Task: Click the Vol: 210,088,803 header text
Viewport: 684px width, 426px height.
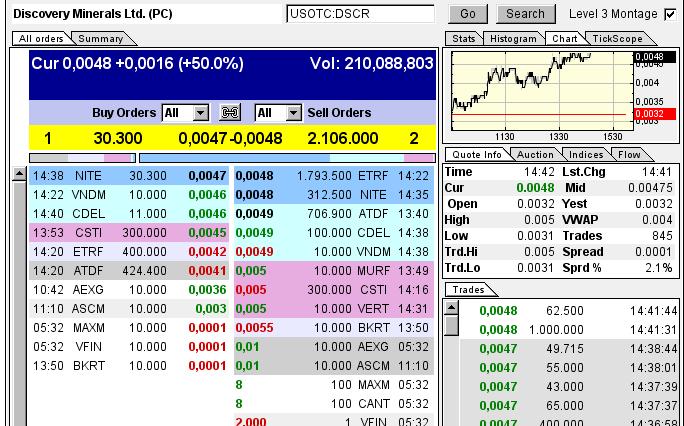Action: pos(371,64)
